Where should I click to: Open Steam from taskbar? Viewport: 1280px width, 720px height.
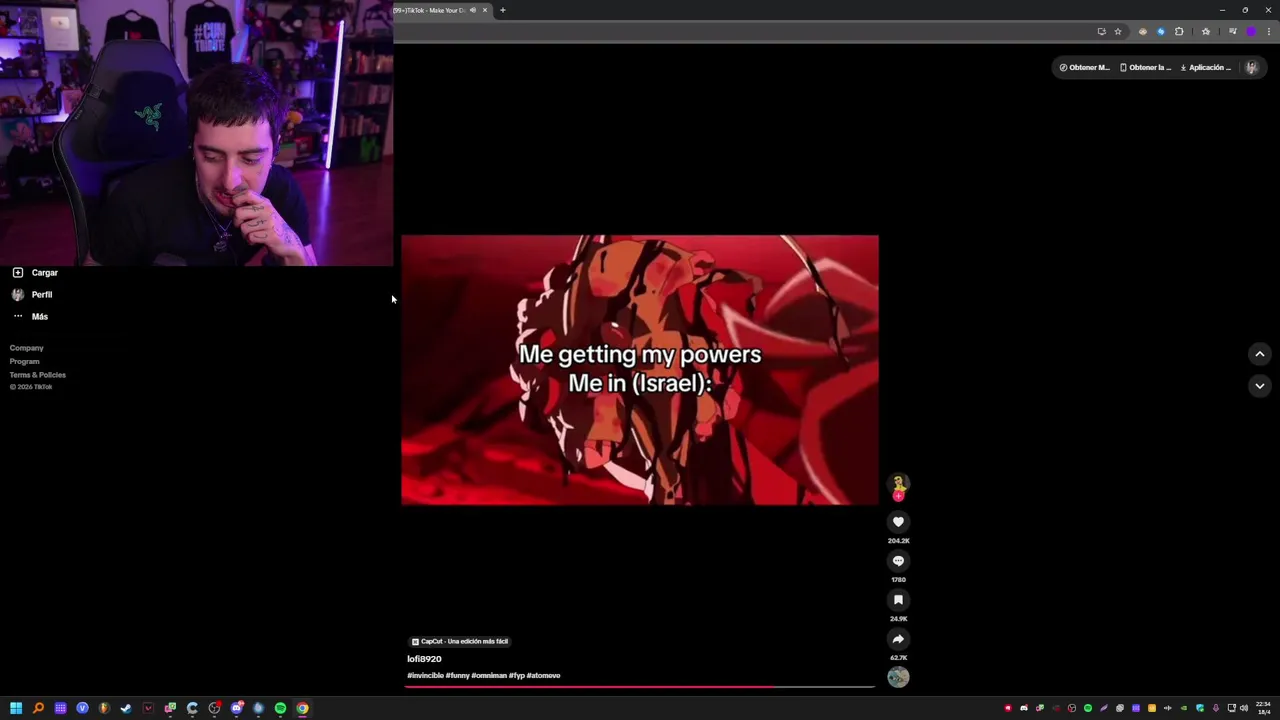(126, 708)
